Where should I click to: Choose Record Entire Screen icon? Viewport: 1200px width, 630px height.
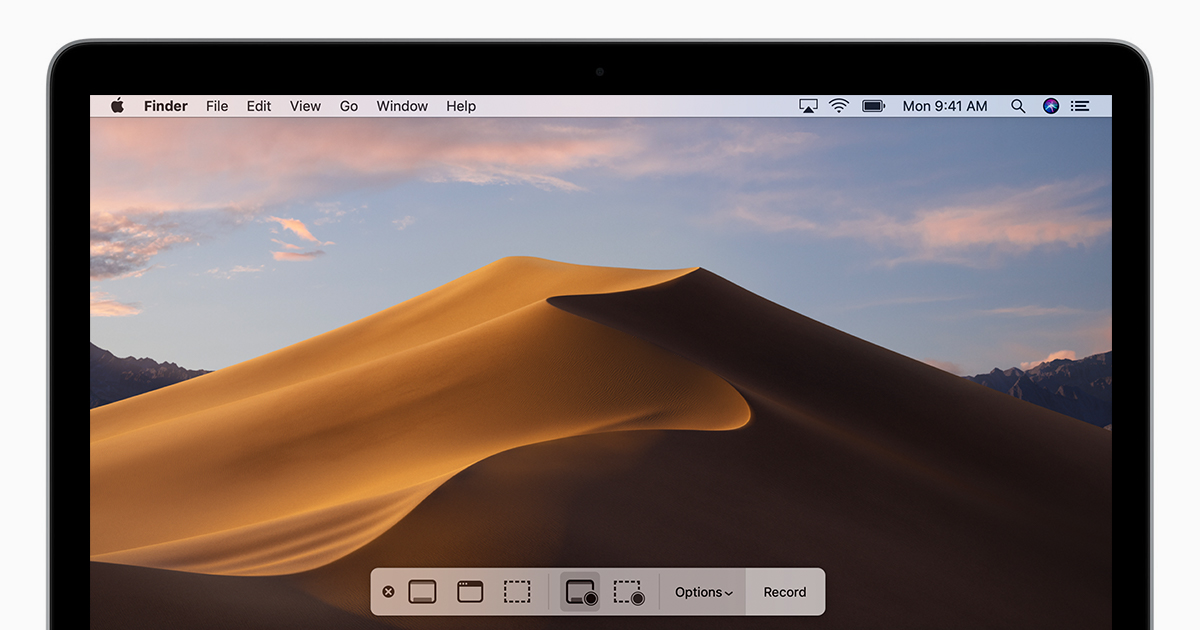click(x=580, y=592)
